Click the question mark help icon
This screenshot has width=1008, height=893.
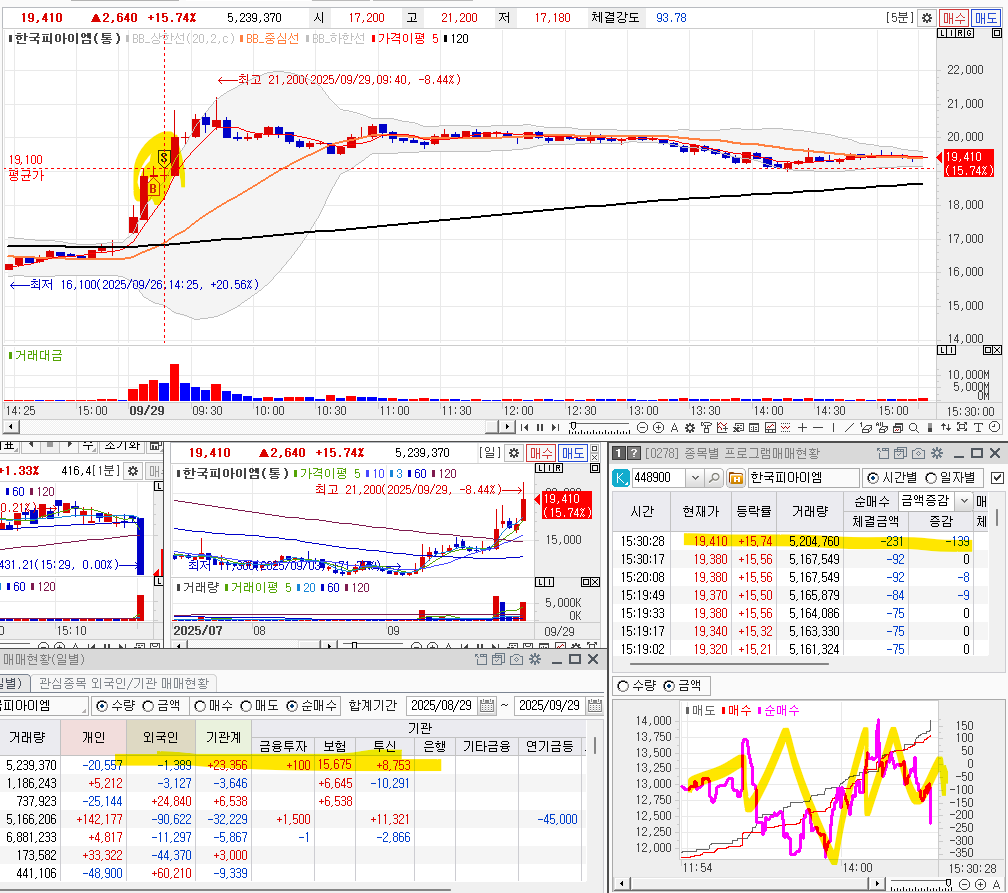click(633, 453)
